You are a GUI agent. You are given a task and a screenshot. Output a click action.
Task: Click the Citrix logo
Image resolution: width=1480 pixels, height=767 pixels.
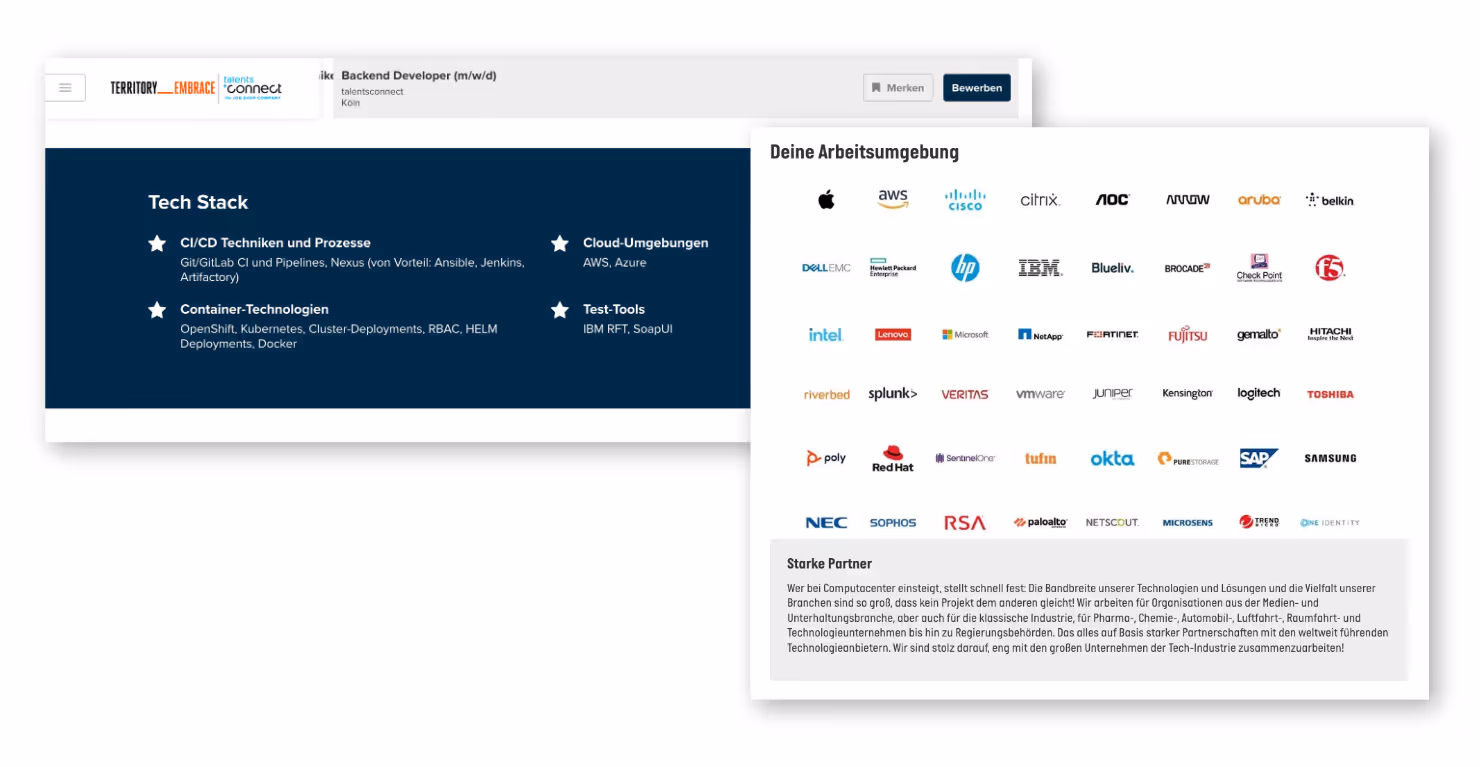pos(1040,200)
